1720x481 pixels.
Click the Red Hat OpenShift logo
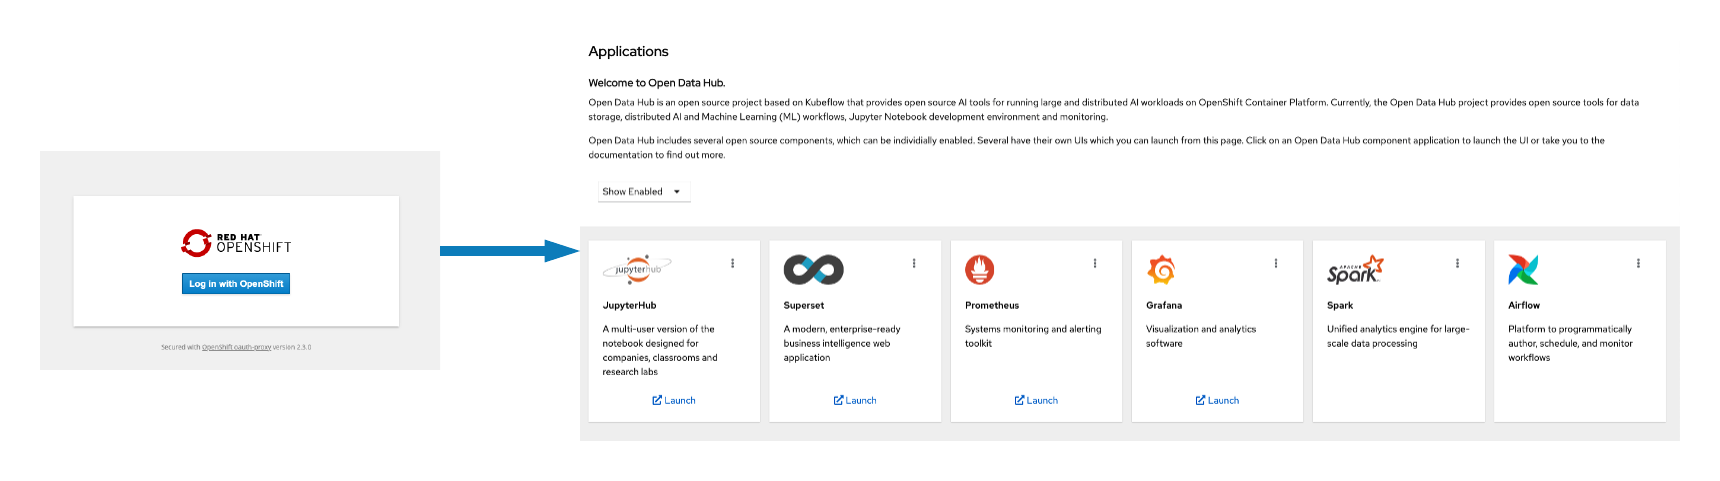click(x=236, y=243)
